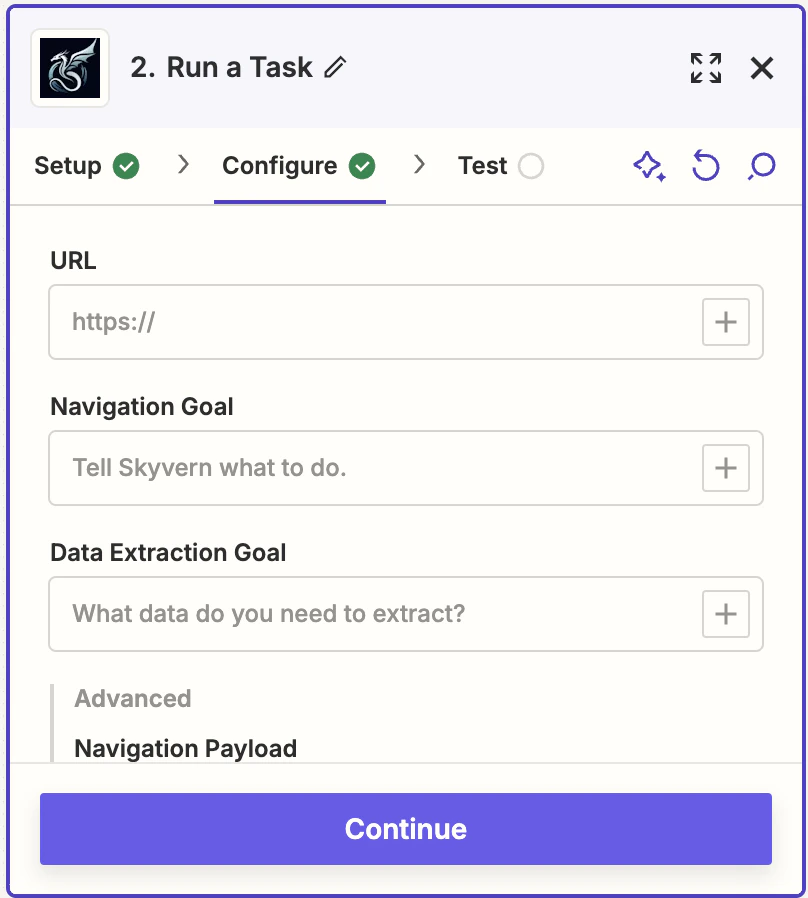Check the Setup completion indicator

tap(126, 166)
